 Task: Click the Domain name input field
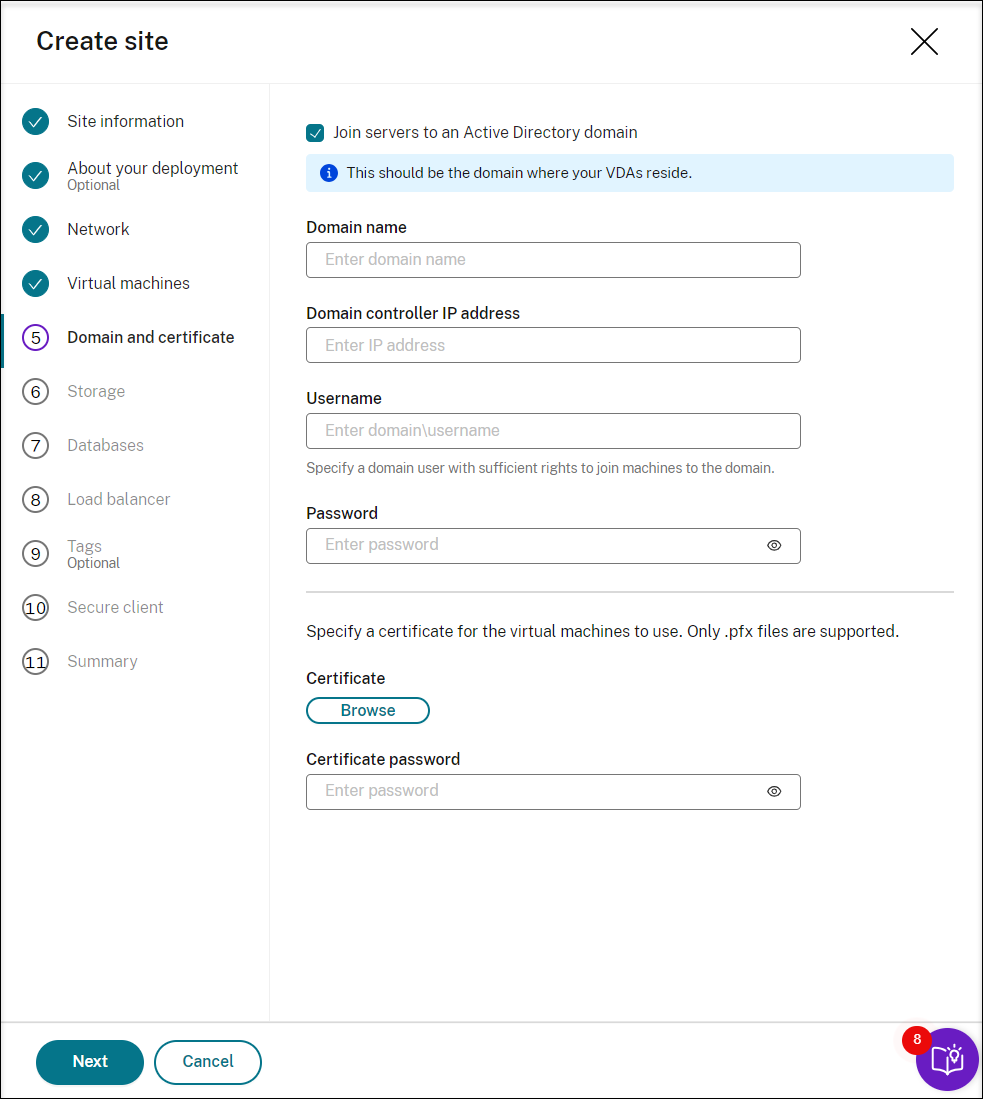point(553,260)
